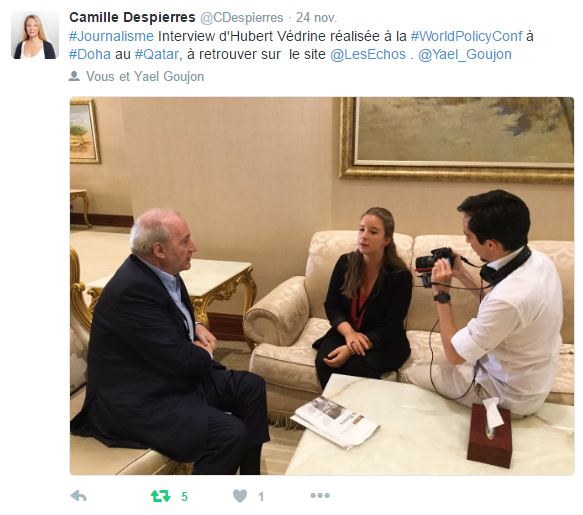Visit the @CDespierres handle
This screenshot has width=583, height=515.
coord(242,17)
